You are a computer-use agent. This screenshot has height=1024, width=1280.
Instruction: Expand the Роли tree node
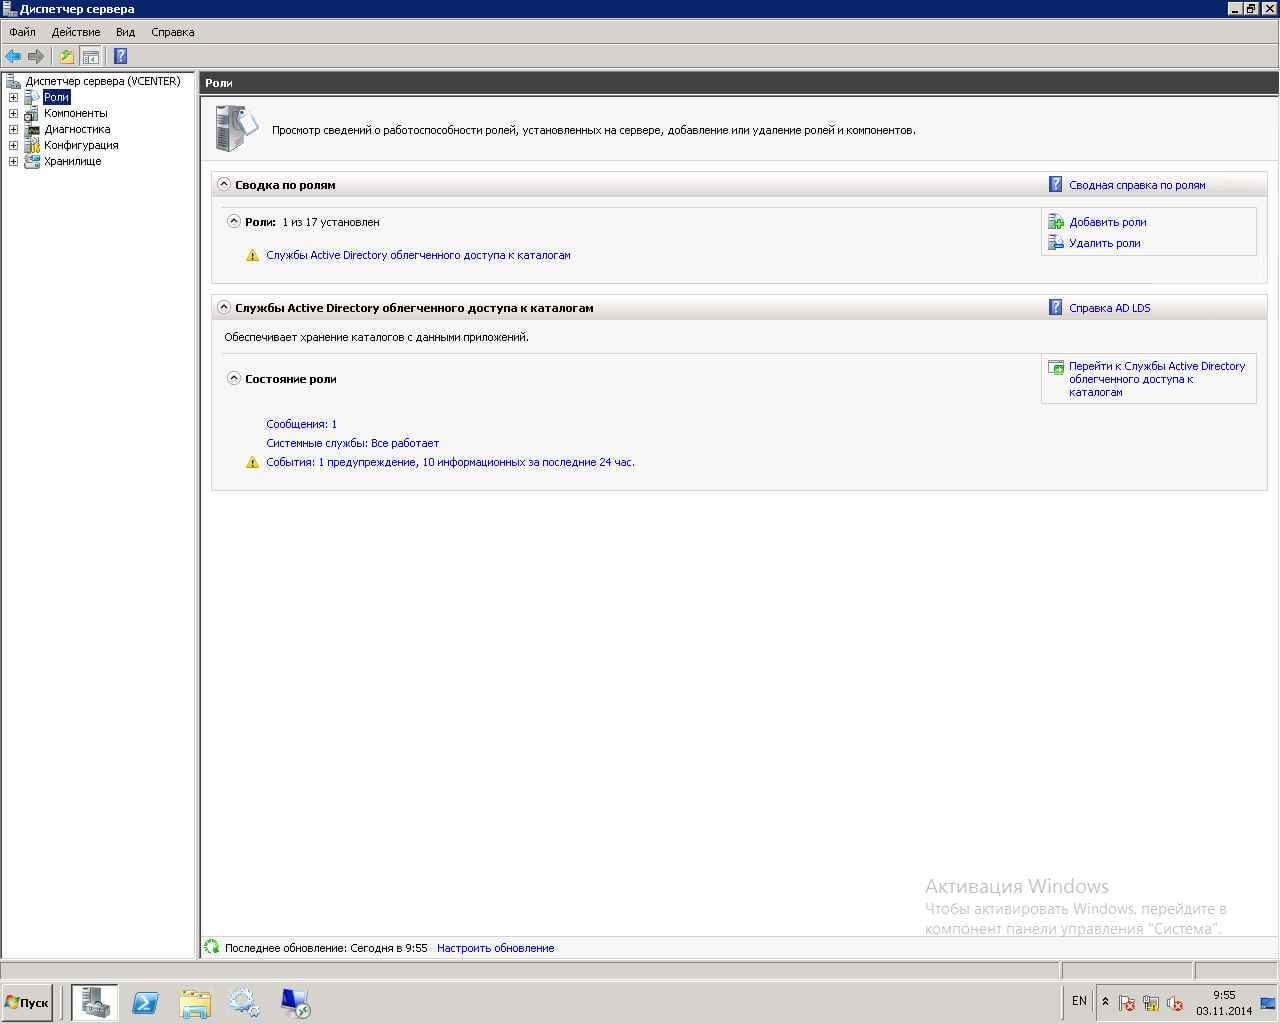click(13, 97)
